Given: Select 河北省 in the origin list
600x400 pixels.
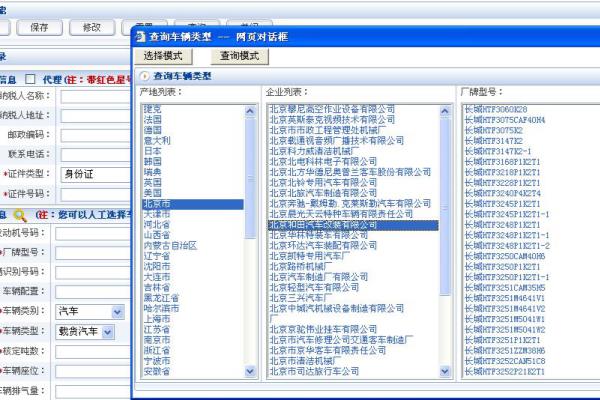Looking at the screenshot, I should click(x=157, y=224).
